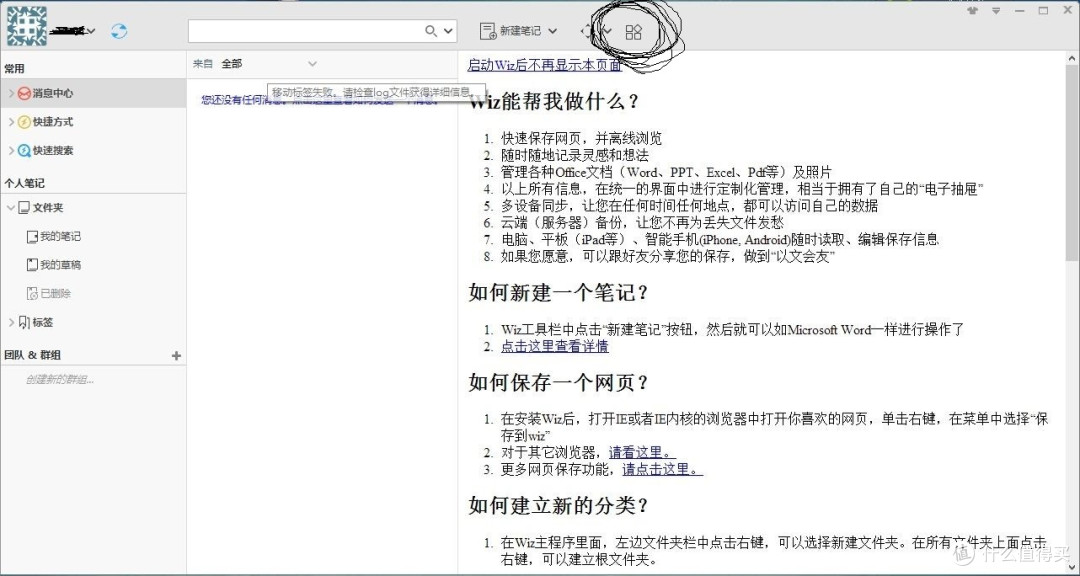Click the heading 如何保存一个网页?
The height and width of the screenshot is (576, 1080).
click(x=559, y=382)
